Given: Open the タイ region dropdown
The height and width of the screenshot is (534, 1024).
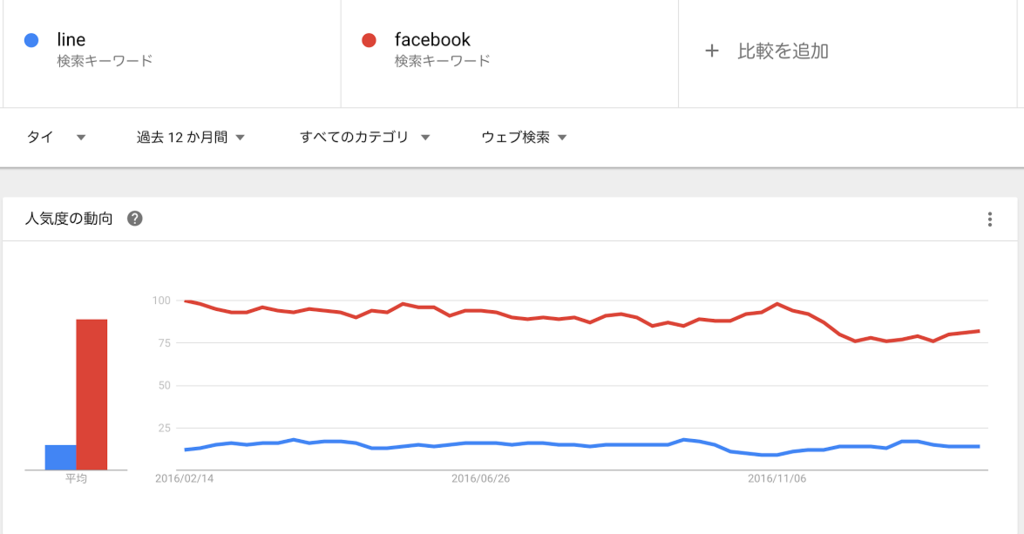Looking at the screenshot, I should click(56, 137).
